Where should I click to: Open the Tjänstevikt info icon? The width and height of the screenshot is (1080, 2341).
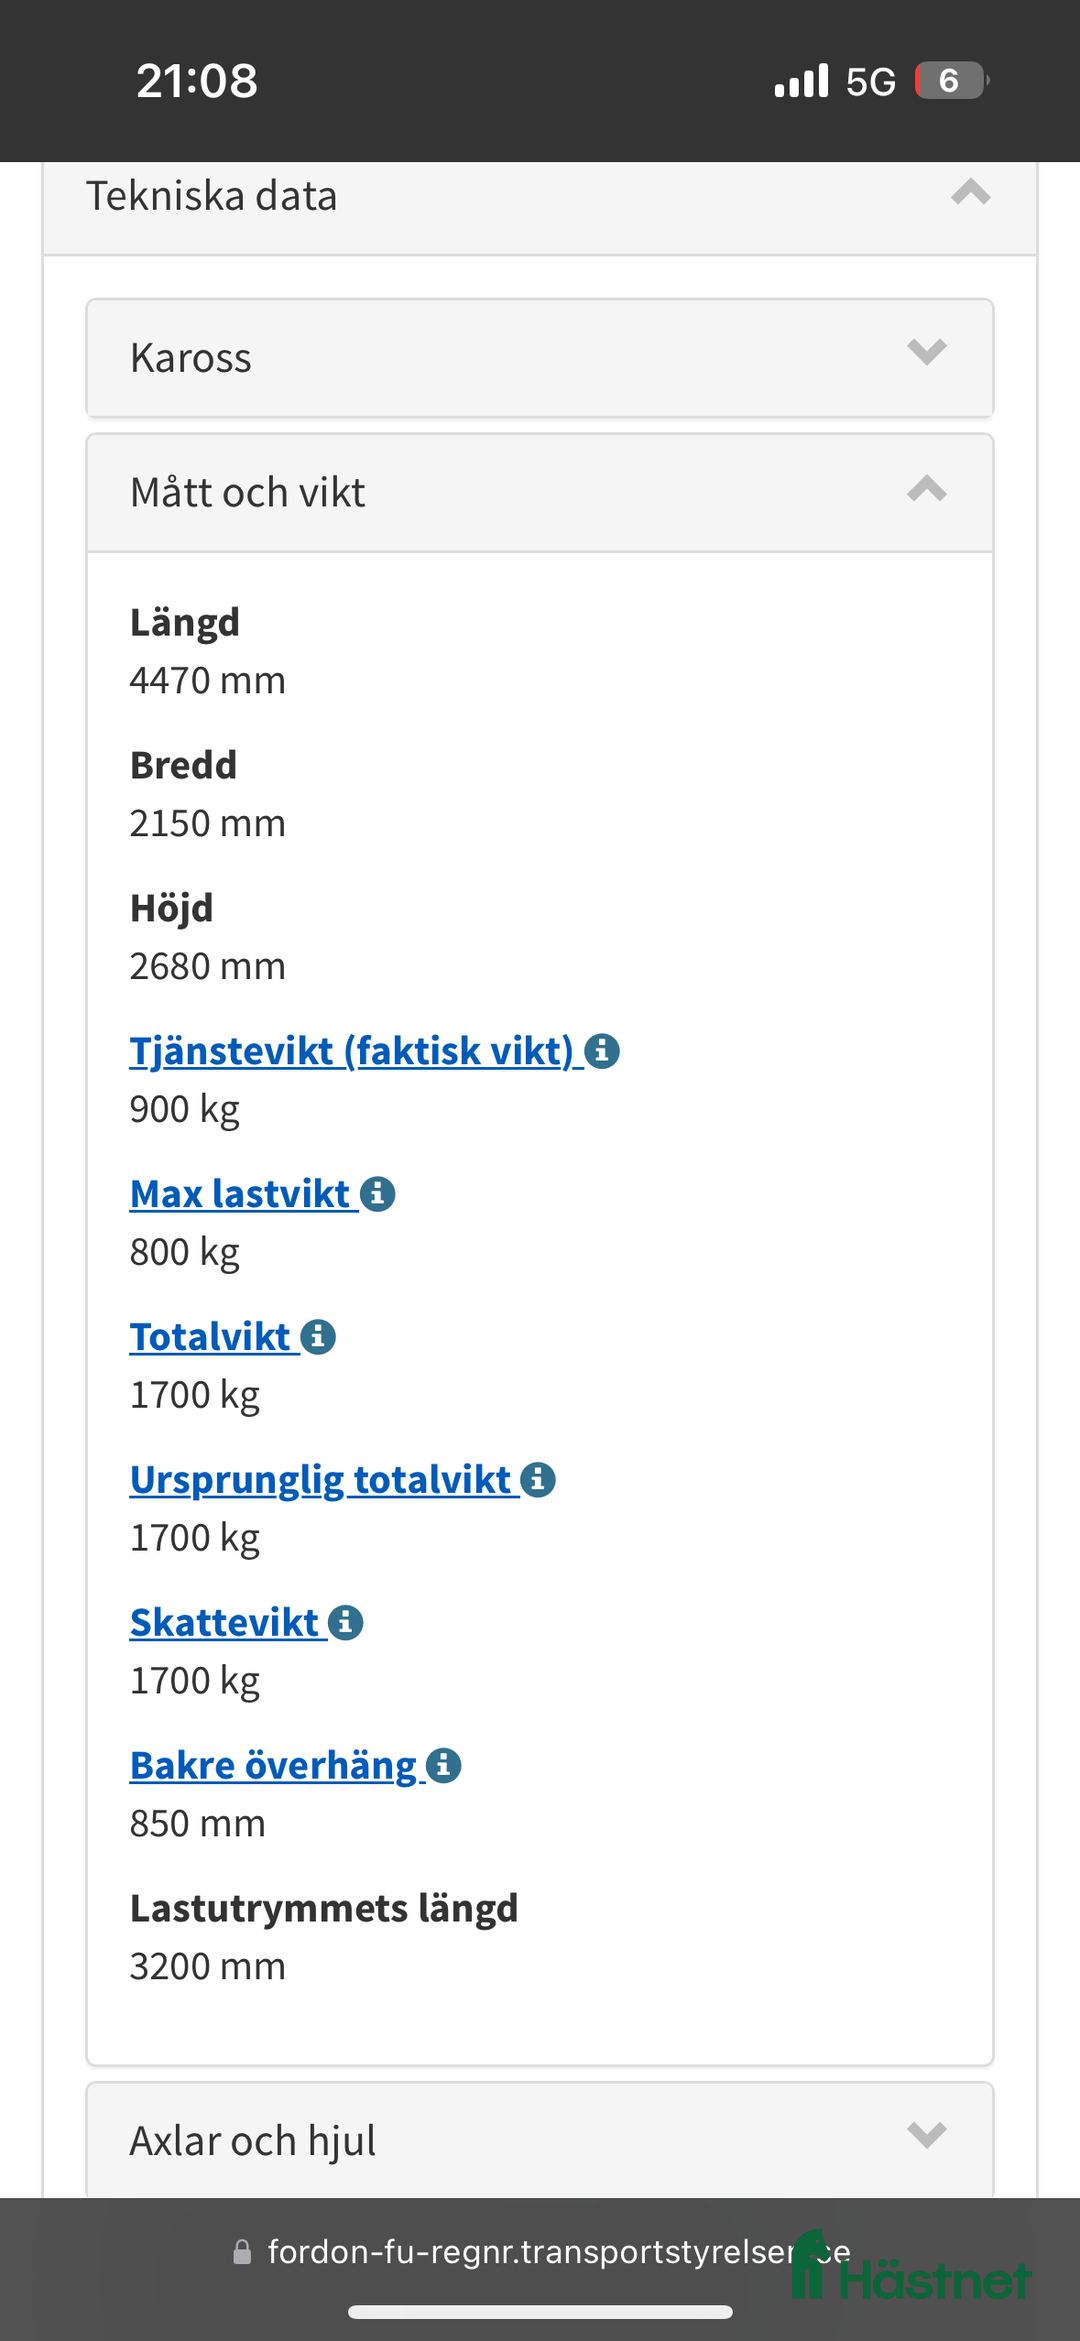pos(604,1050)
